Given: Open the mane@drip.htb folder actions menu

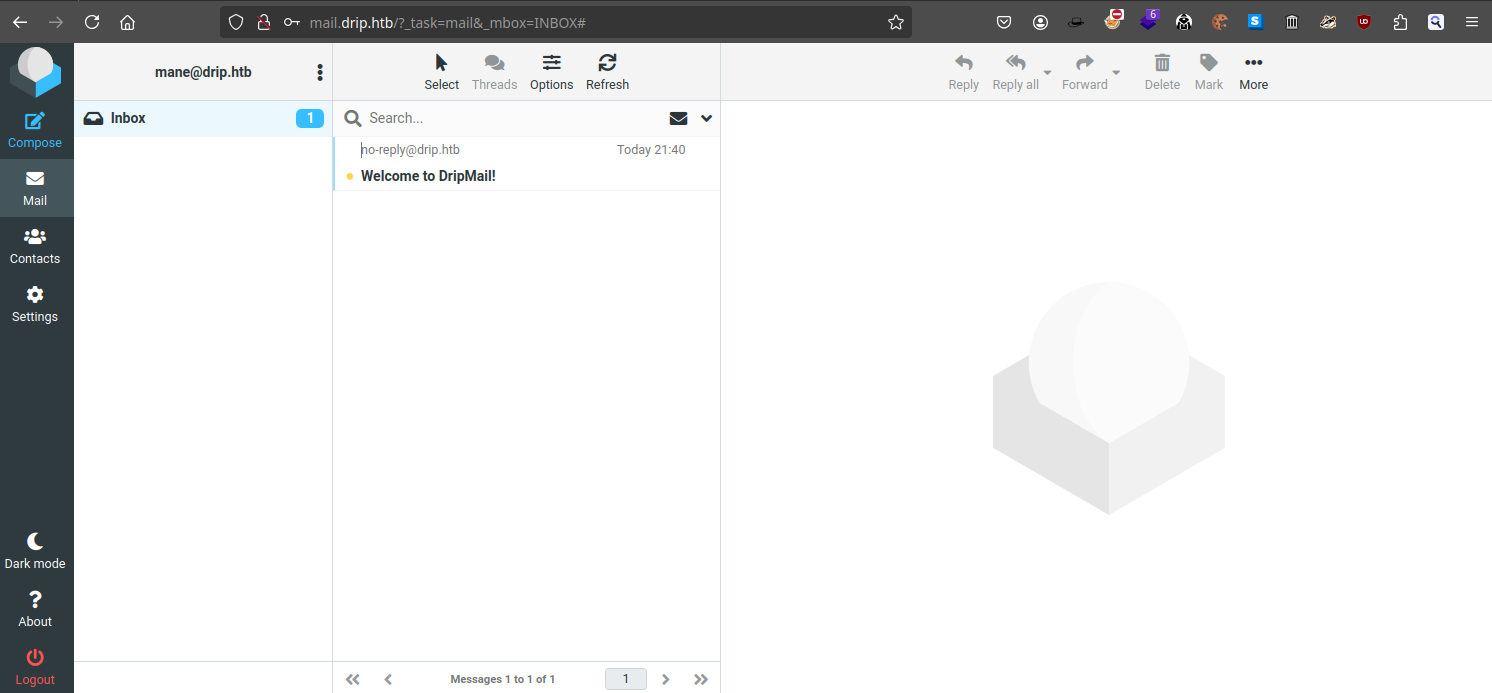Looking at the screenshot, I should pos(319,72).
